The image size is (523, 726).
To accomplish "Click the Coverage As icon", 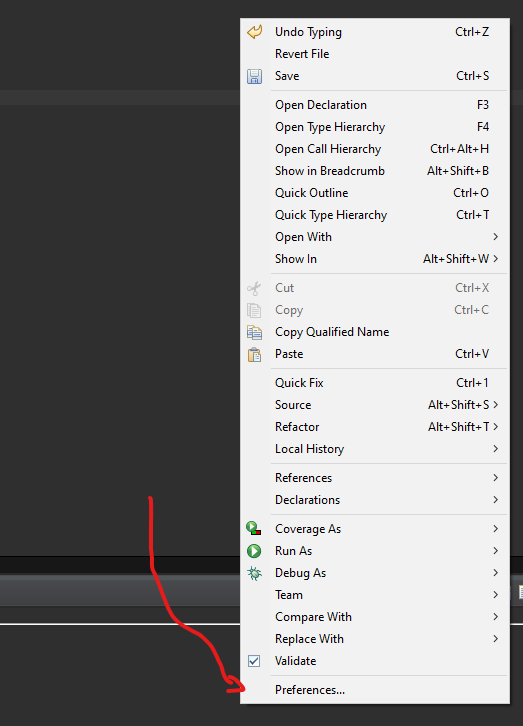I will click(x=254, y=529).
